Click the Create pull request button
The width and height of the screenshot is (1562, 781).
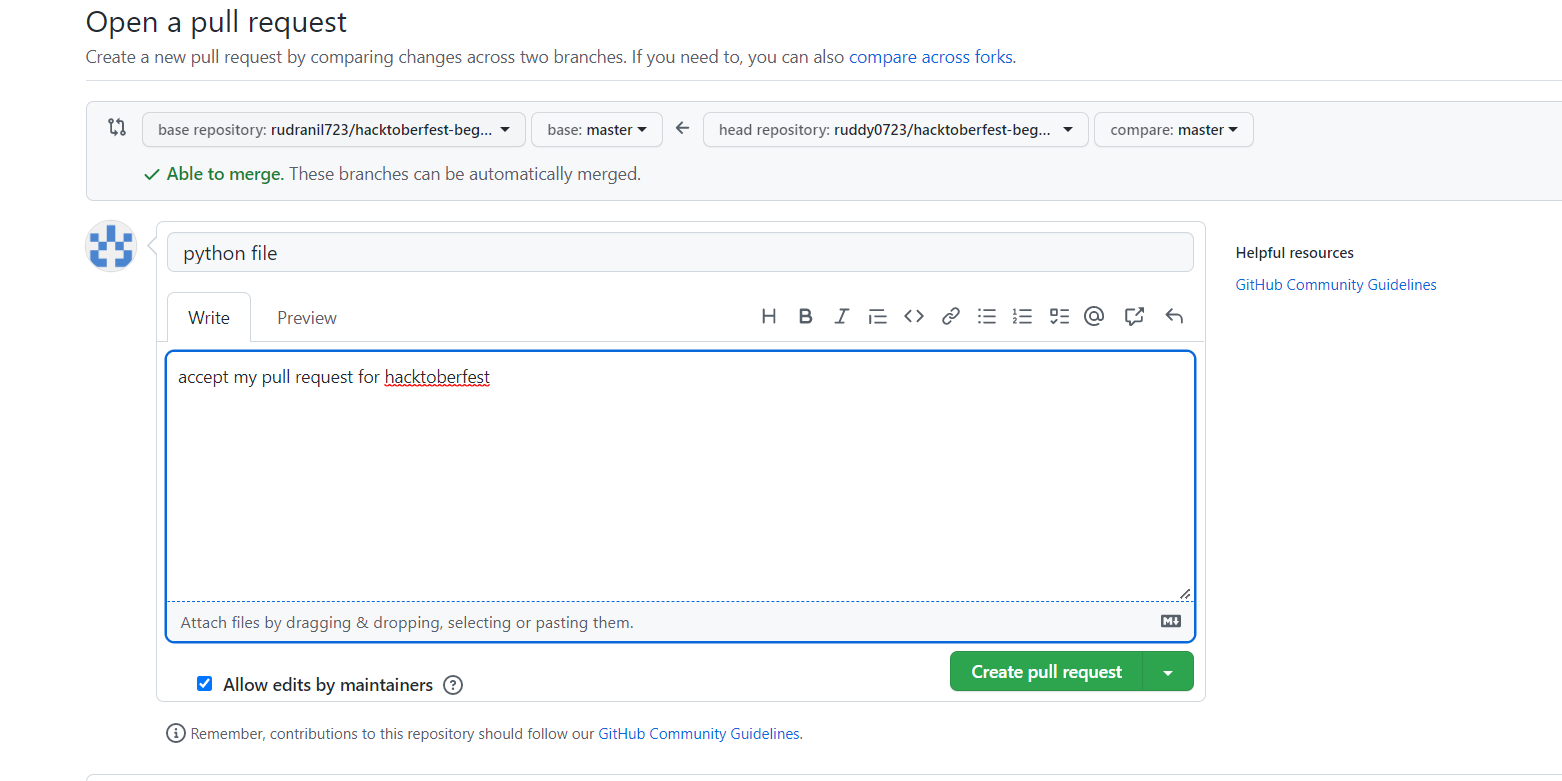tap(1046, 672)
